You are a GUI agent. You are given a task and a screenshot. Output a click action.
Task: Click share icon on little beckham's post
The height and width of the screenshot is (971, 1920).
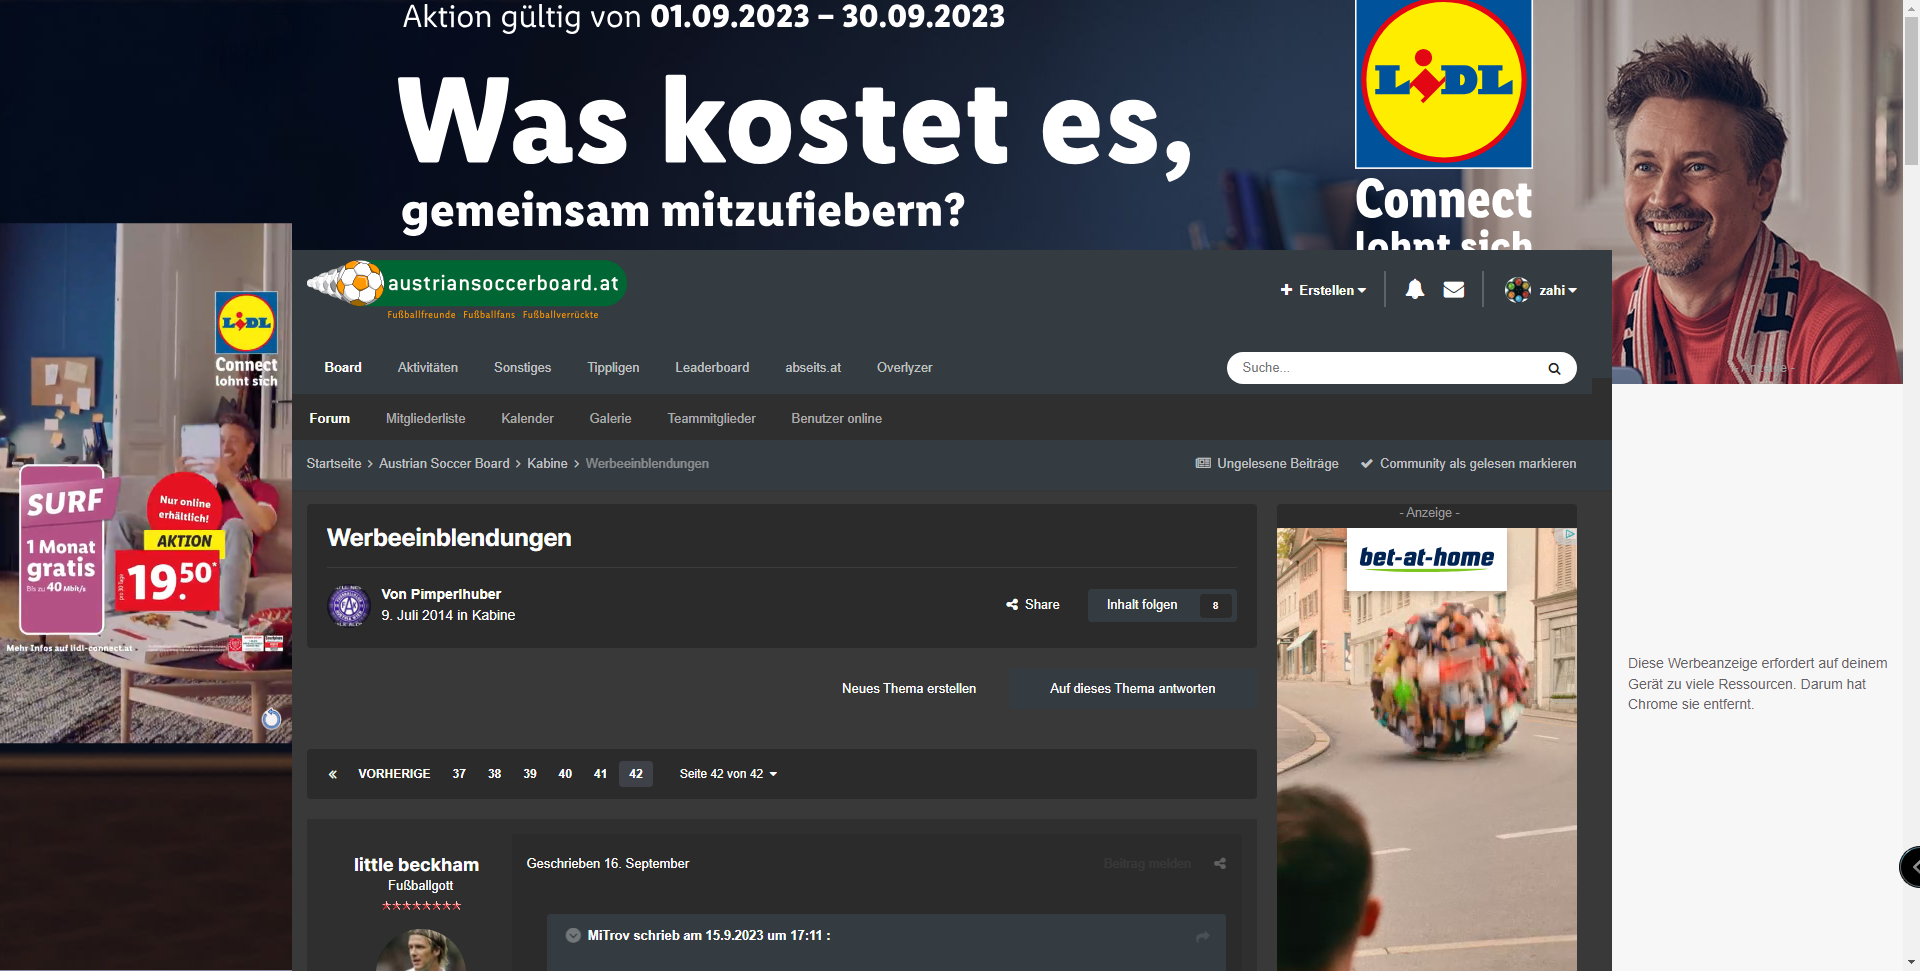[1220, 864]
